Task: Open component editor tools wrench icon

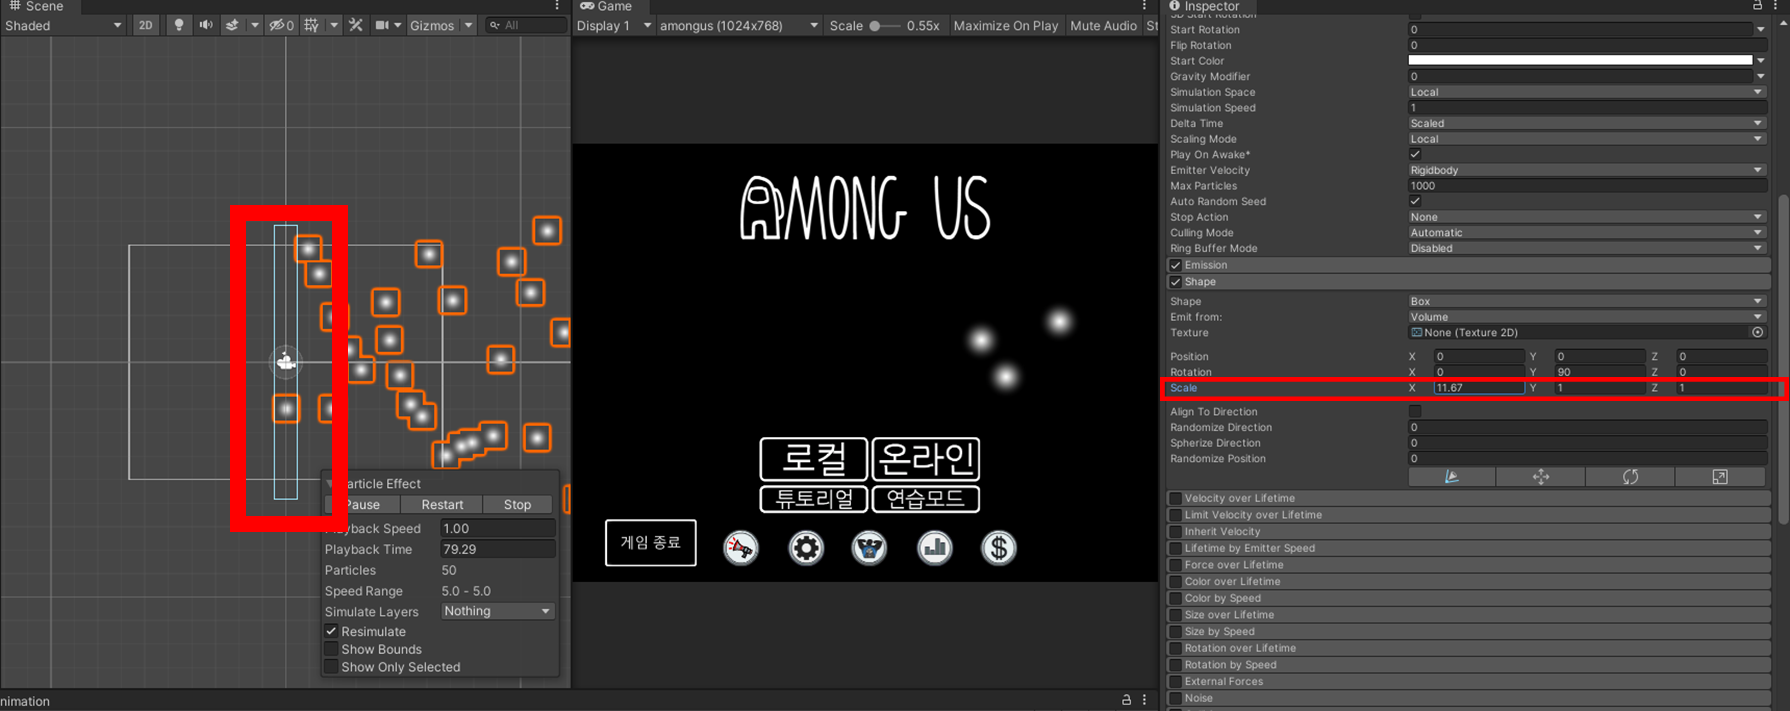Action: [355, 25]
